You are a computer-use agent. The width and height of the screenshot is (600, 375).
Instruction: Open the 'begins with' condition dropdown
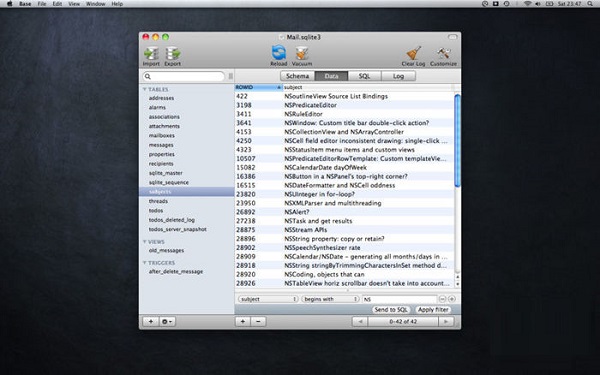click(x=330, y=299)
